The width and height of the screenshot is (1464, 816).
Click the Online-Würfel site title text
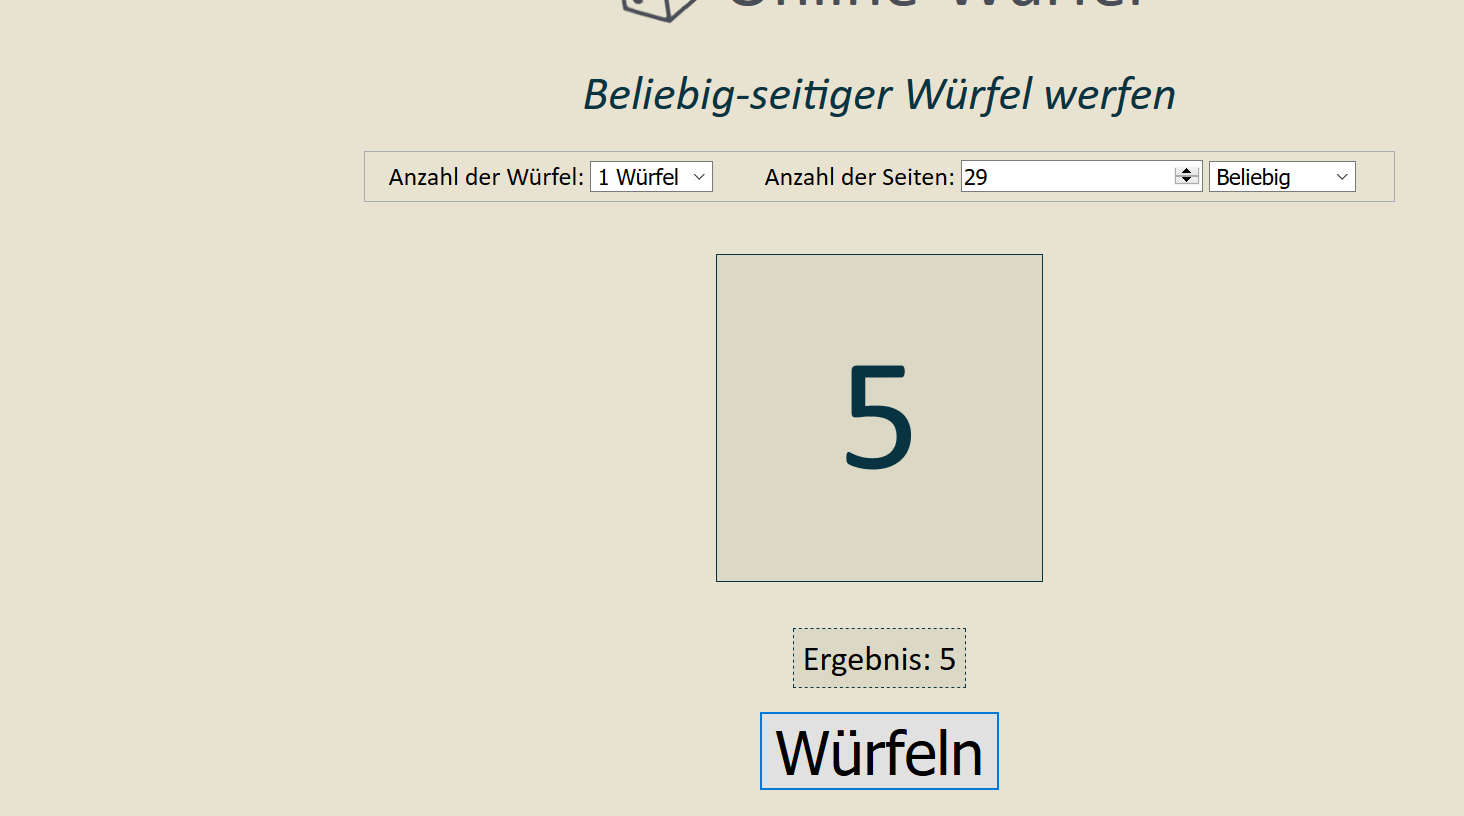point(935,5)
